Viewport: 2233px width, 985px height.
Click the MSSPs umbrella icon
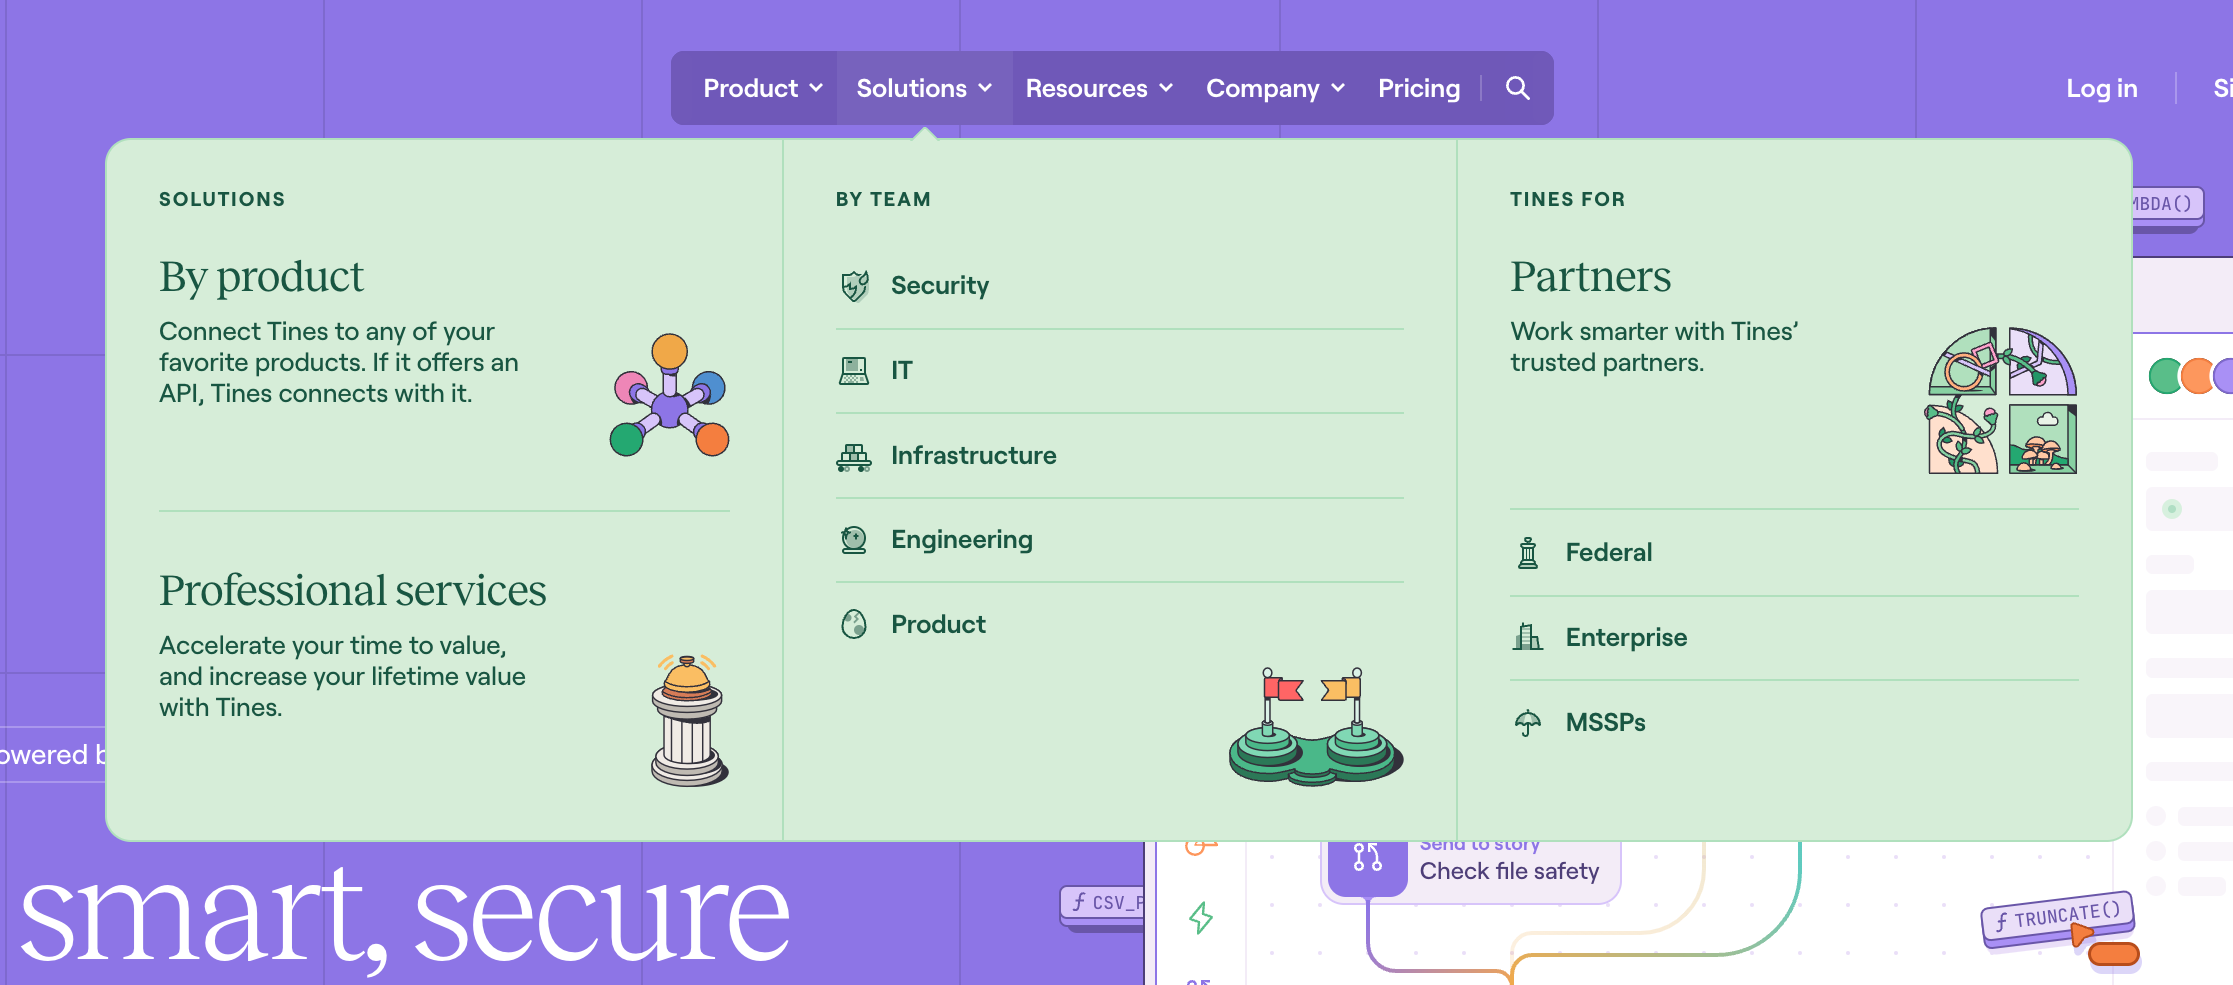[1527, 722]
